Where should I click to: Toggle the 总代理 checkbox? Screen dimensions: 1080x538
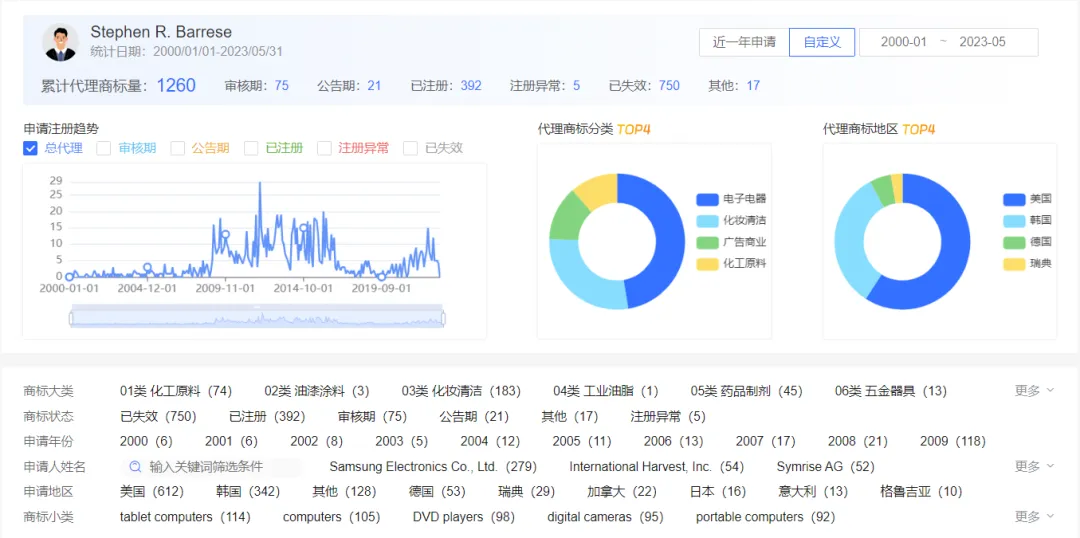point(30,148)
